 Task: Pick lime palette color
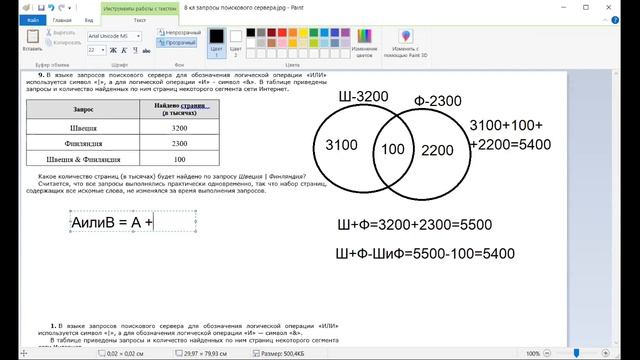[x=314, y=43]
